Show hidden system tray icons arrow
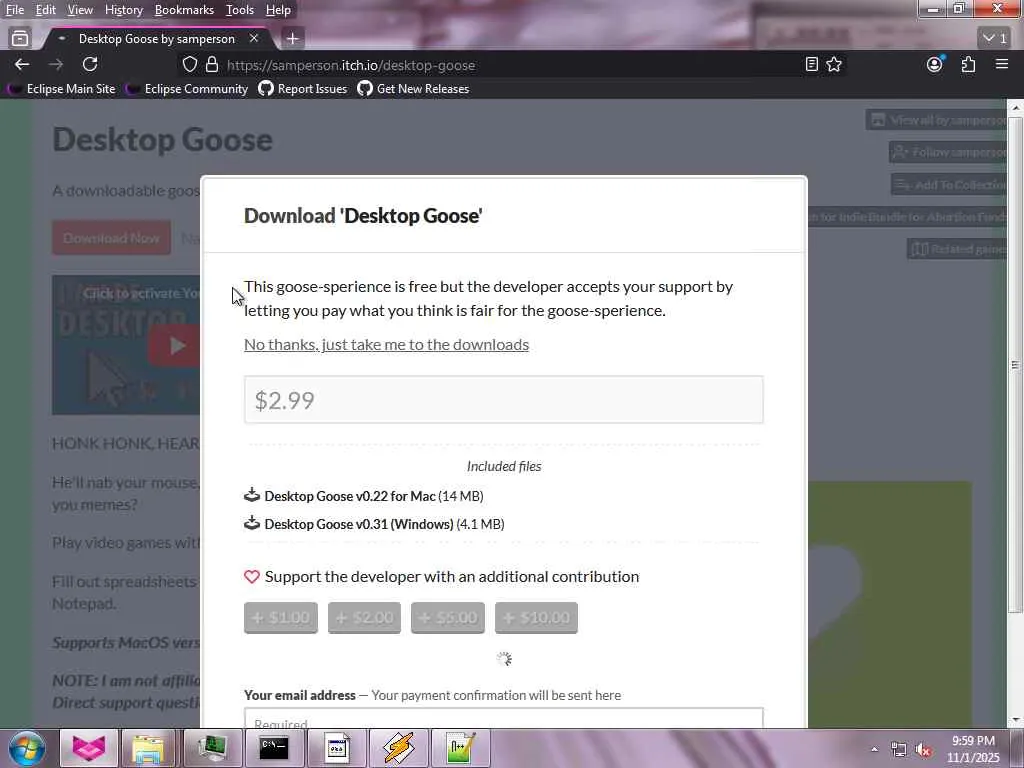This screenshot has height=768, width=1024. click(874, 750)
